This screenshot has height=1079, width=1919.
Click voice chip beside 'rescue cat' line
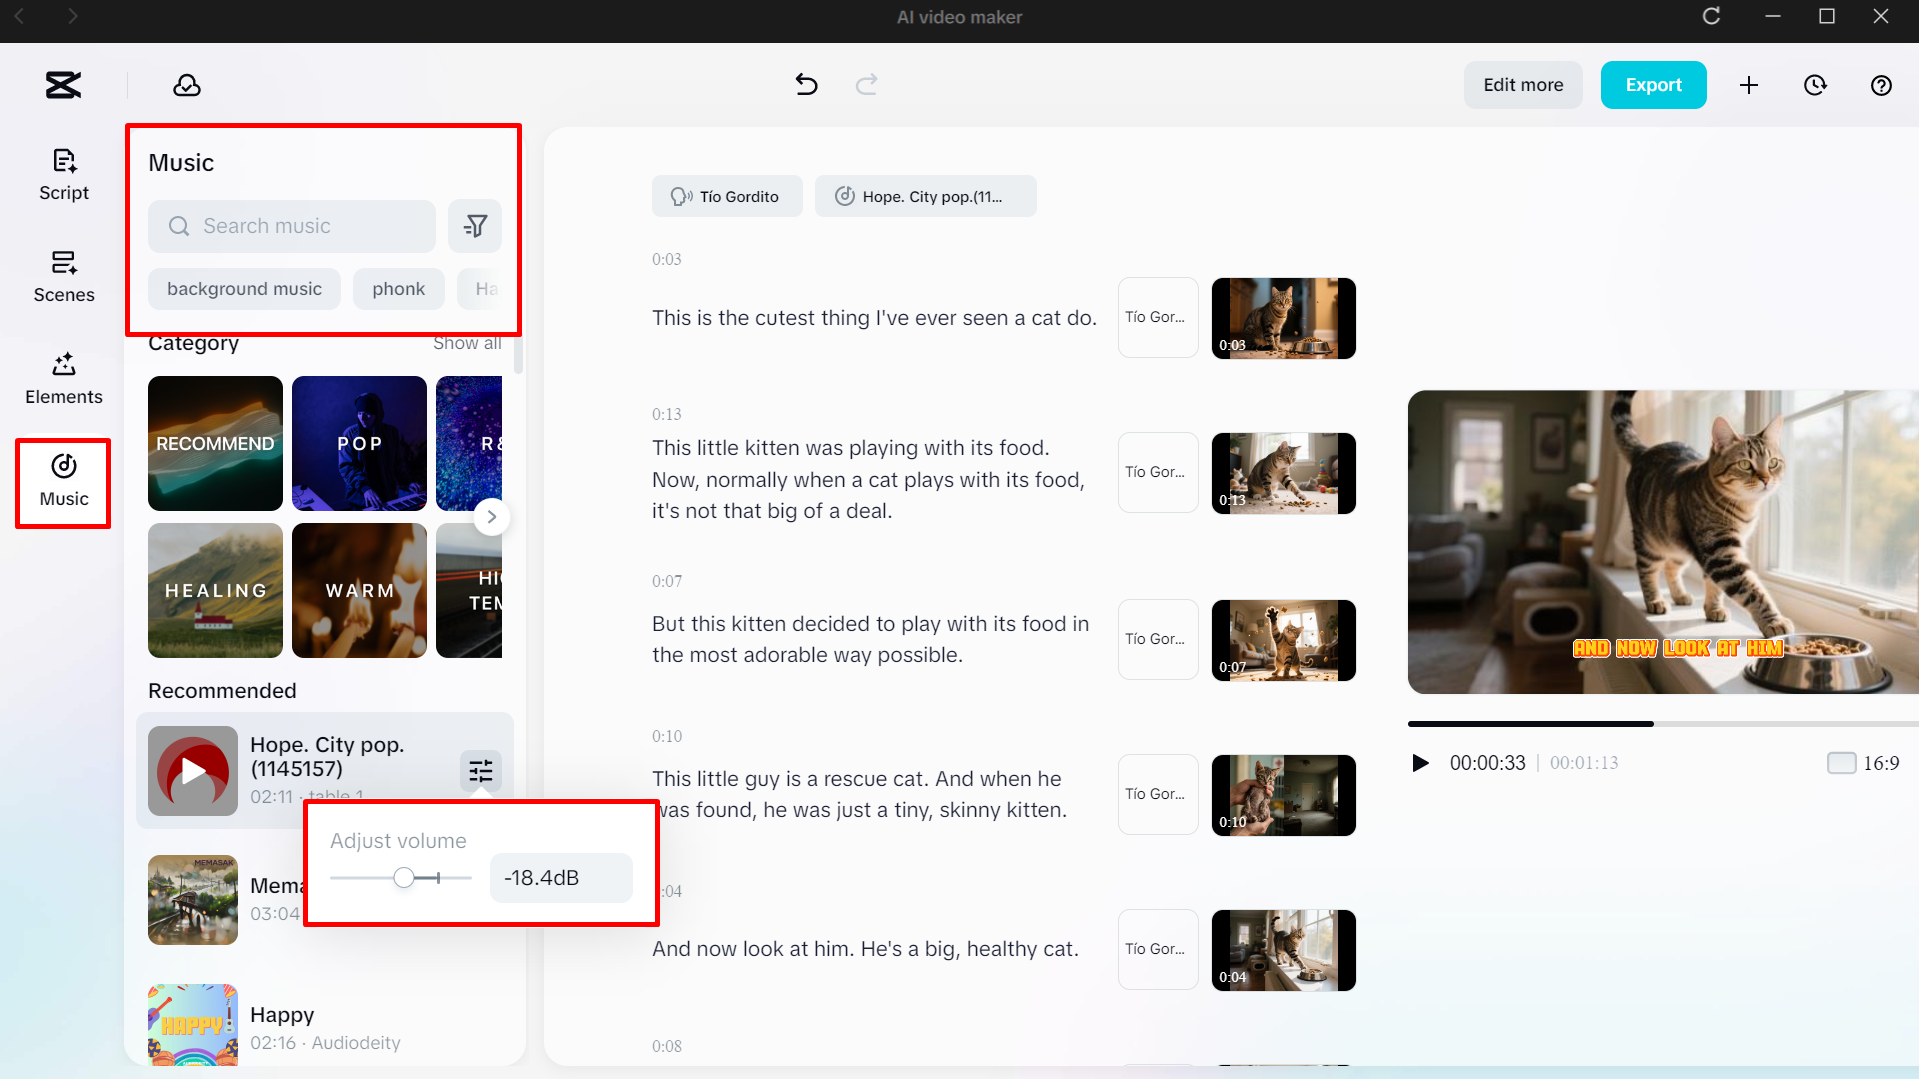coord(1158,794)
